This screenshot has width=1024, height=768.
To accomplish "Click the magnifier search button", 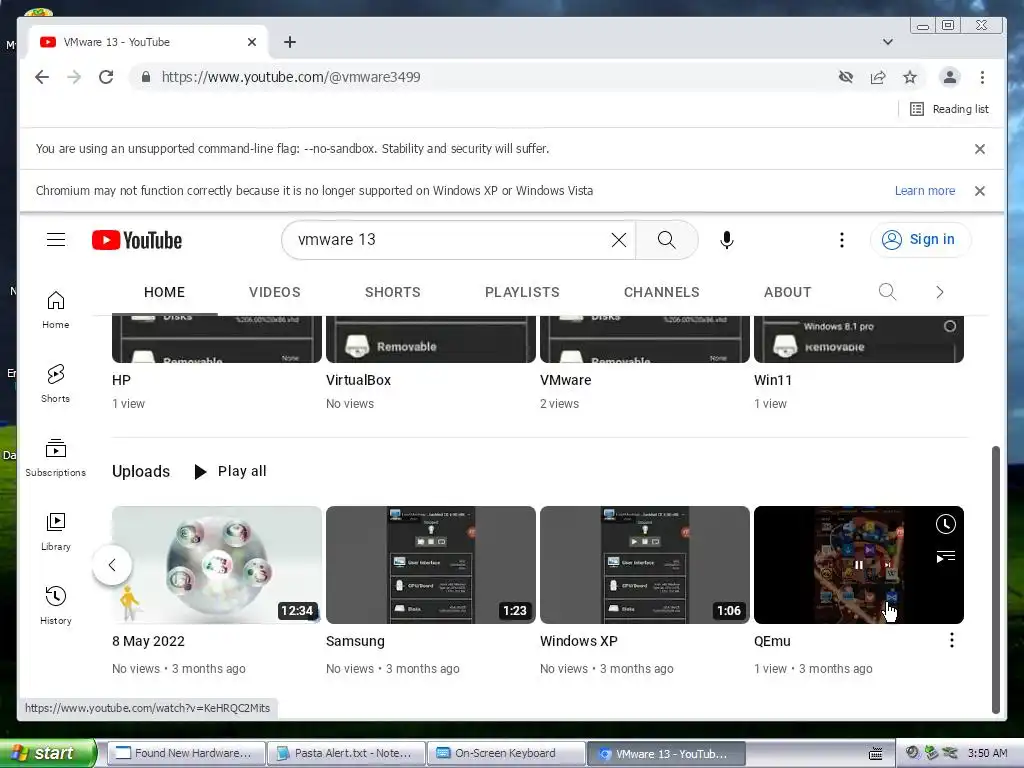I will [667, 240].
